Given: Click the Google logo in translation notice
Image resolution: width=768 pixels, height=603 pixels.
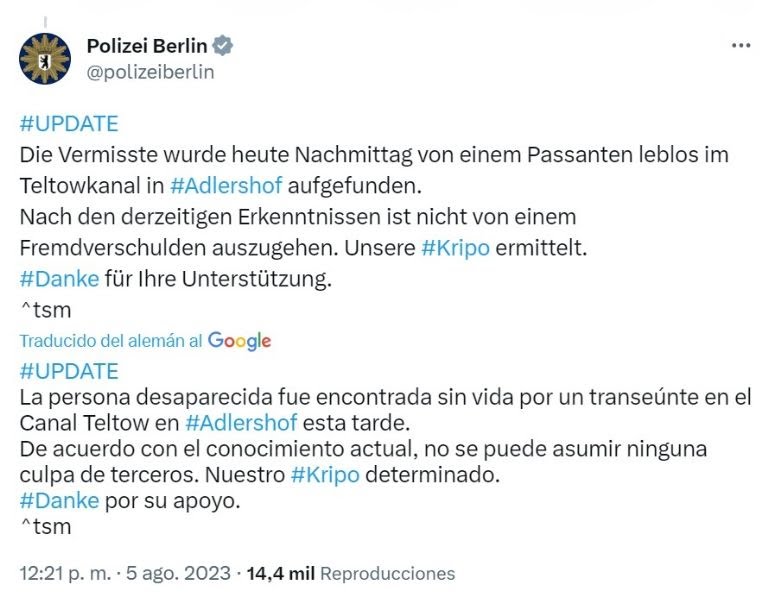Looking at the screenshot, I should pyautogui.click(x=240, y=341).
